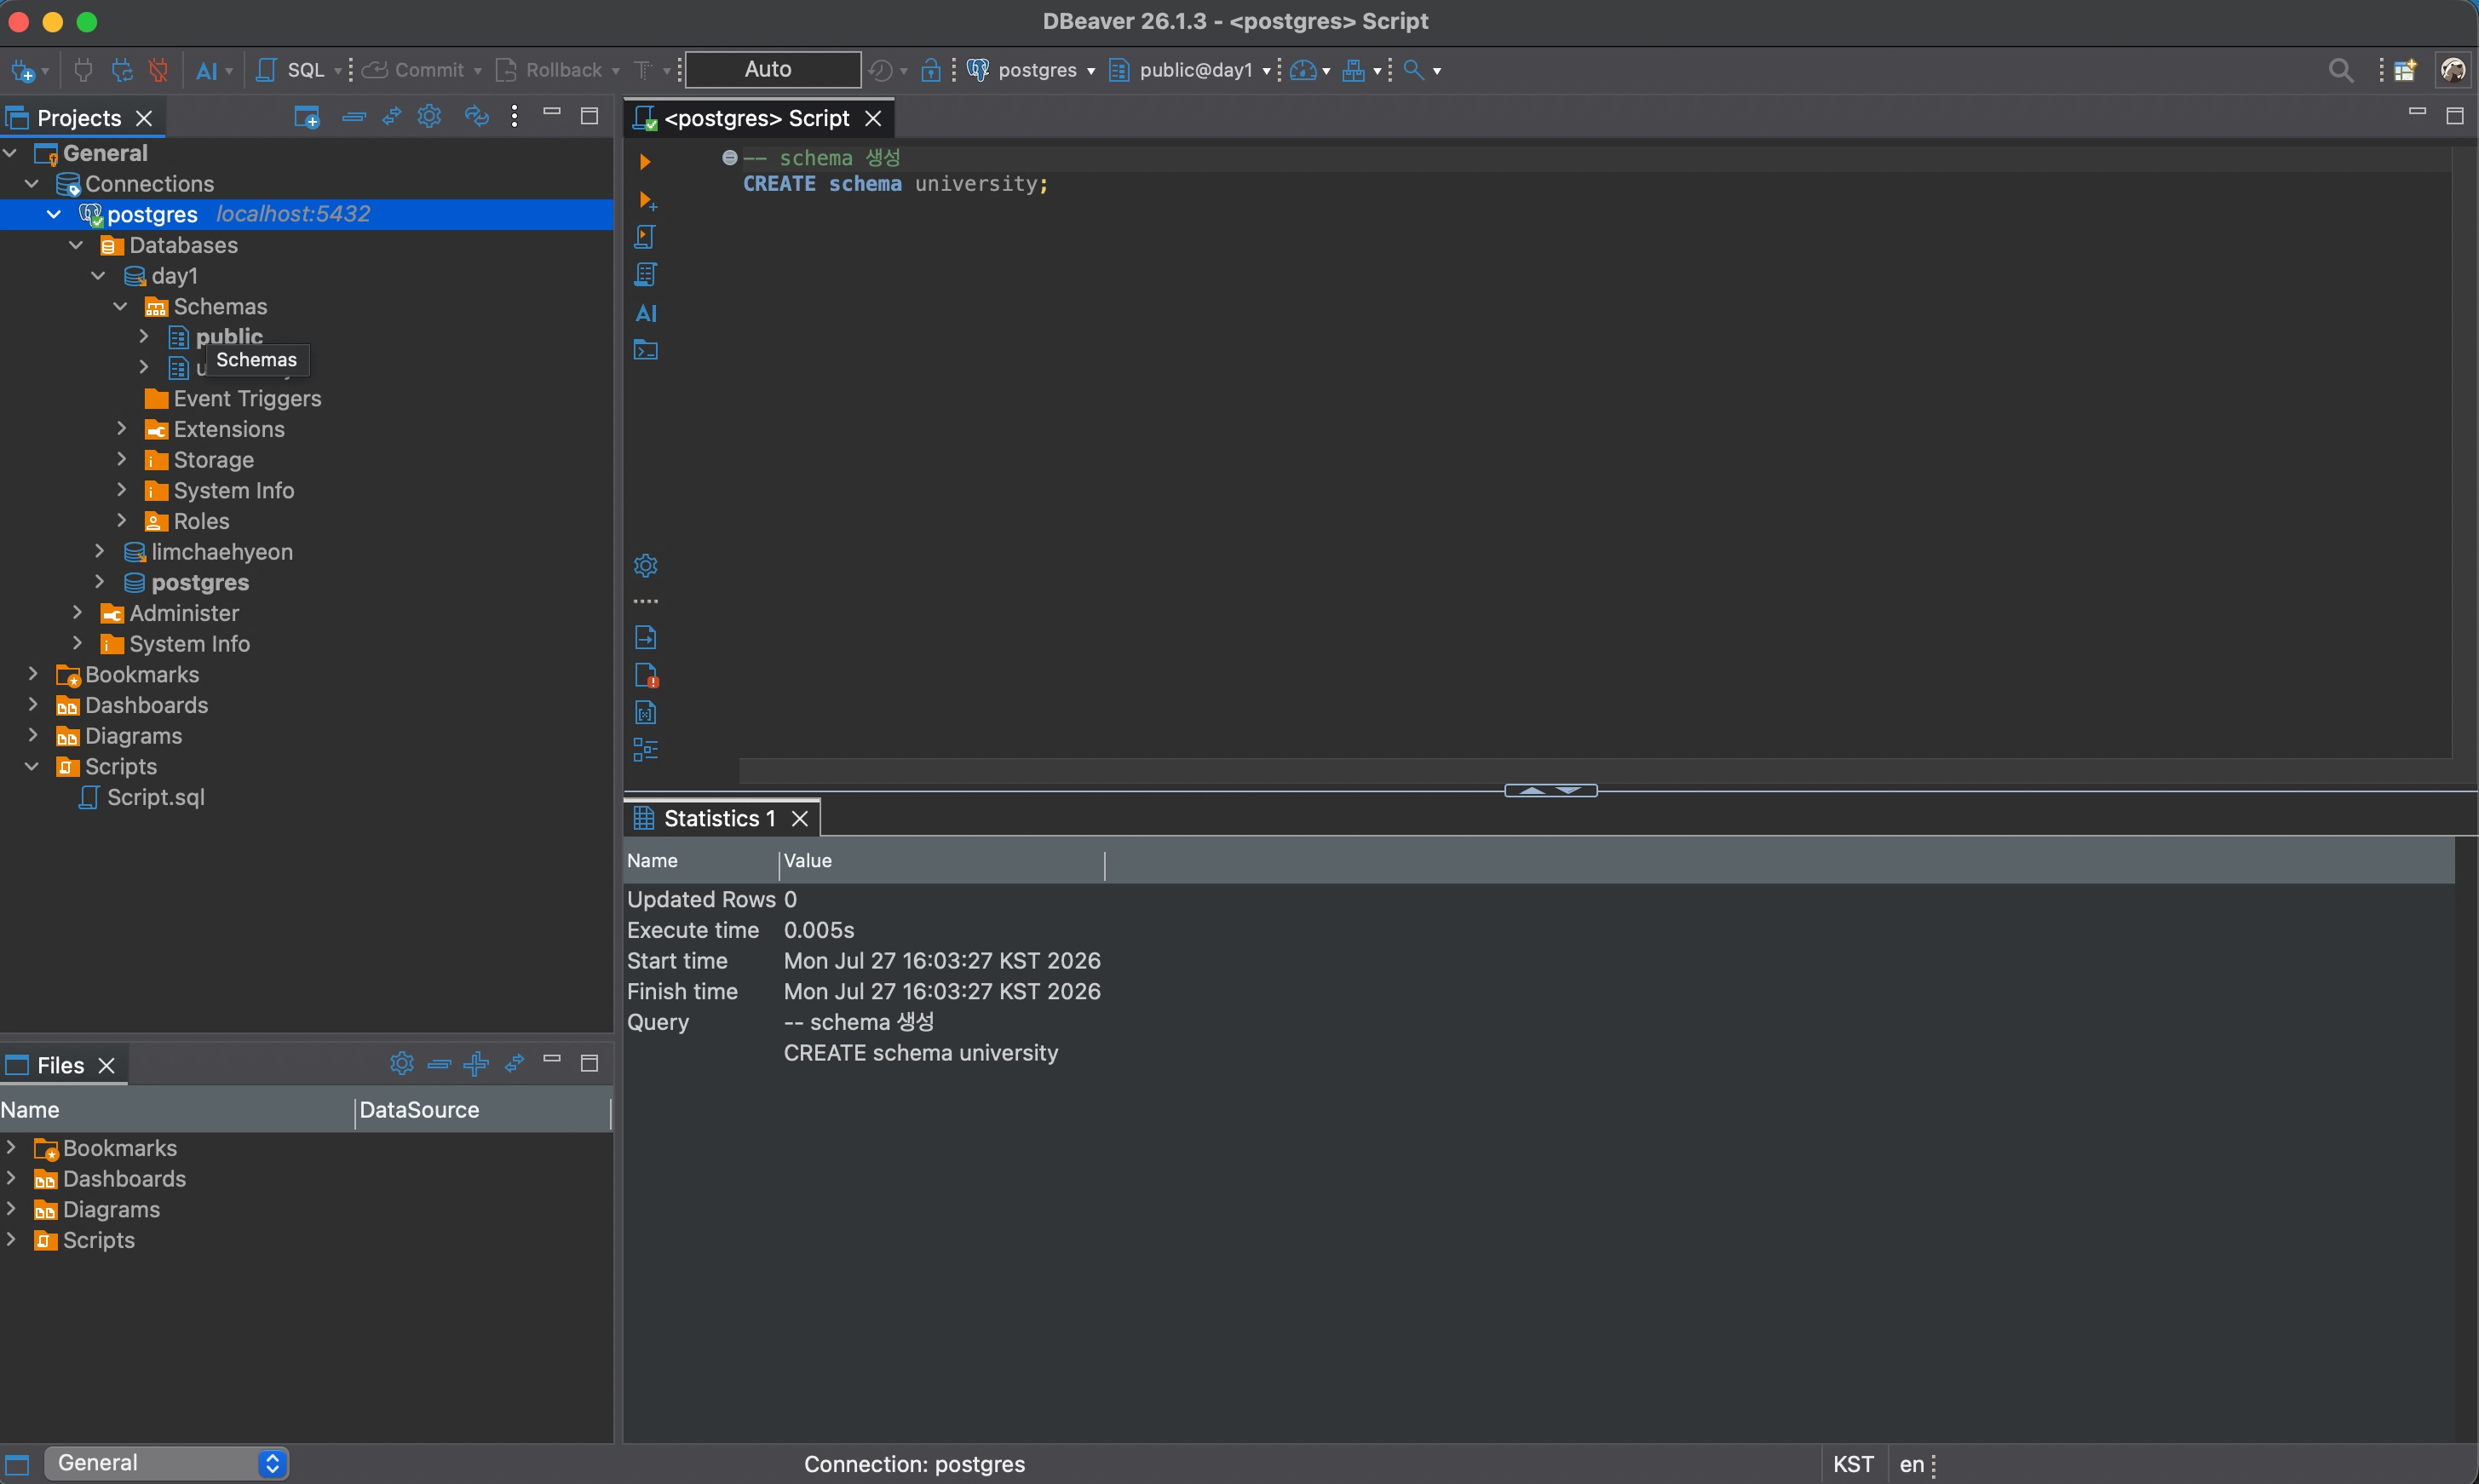Switch to the Projects tab
Viewport: 2479px width, 1484px height.
tap(79, 118)
